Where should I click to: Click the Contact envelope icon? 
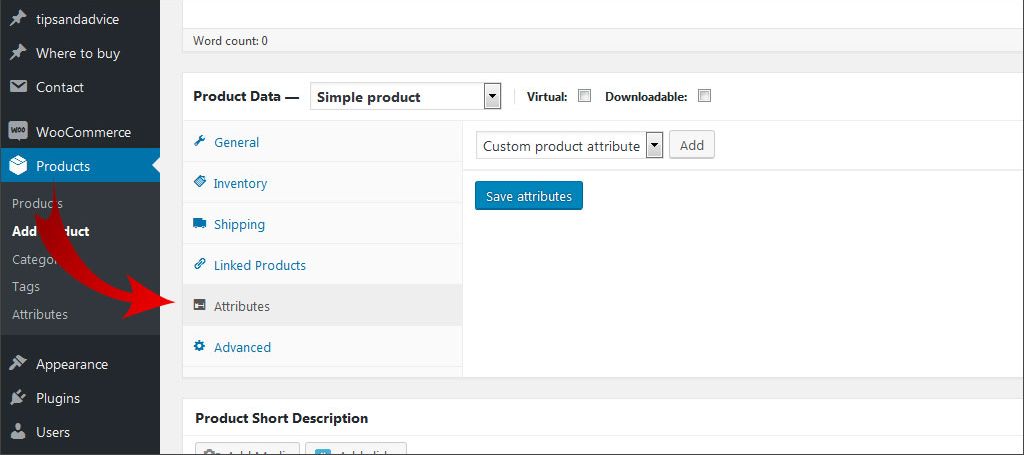pyautogui.click(x=18, y=87)
